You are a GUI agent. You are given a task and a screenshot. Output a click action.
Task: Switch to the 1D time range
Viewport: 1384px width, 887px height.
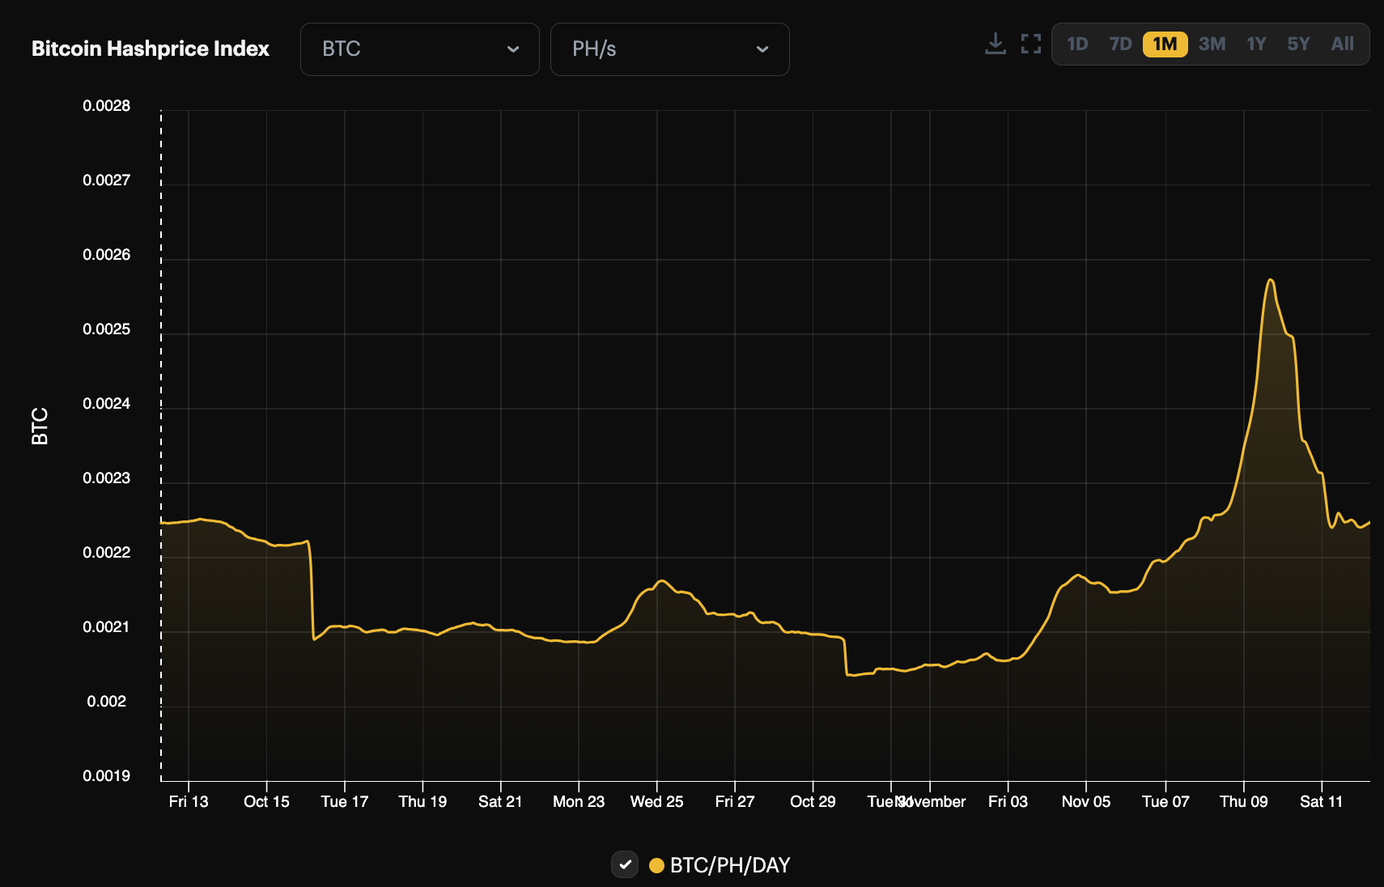1078,43
